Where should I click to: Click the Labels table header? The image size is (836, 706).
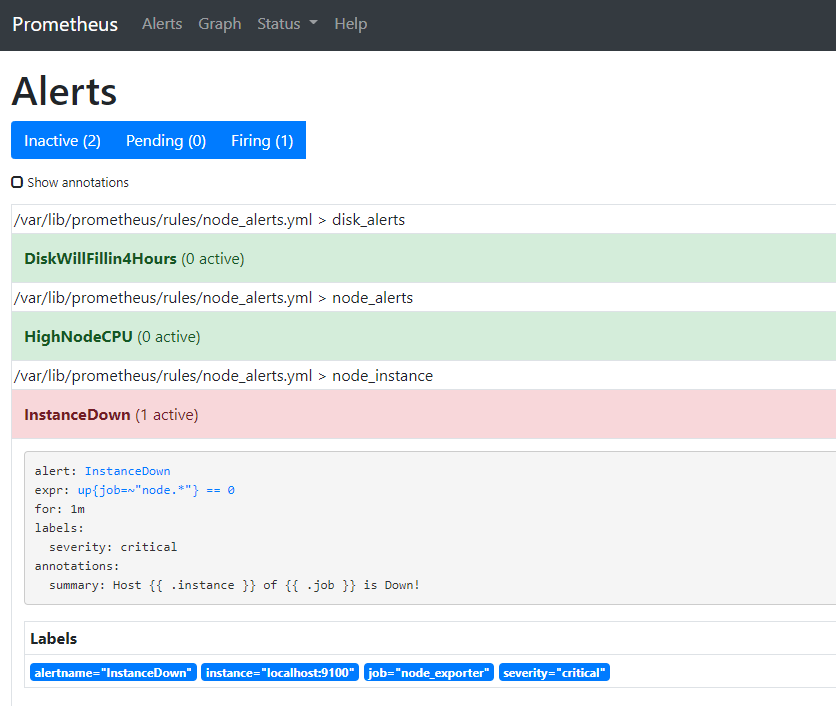[53, 638]
